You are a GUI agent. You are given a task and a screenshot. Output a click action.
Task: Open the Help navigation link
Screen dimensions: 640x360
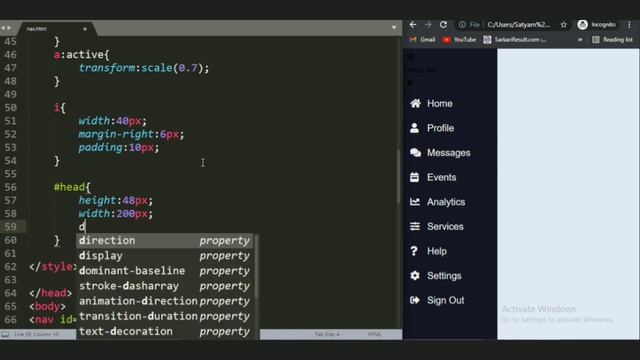437,251
